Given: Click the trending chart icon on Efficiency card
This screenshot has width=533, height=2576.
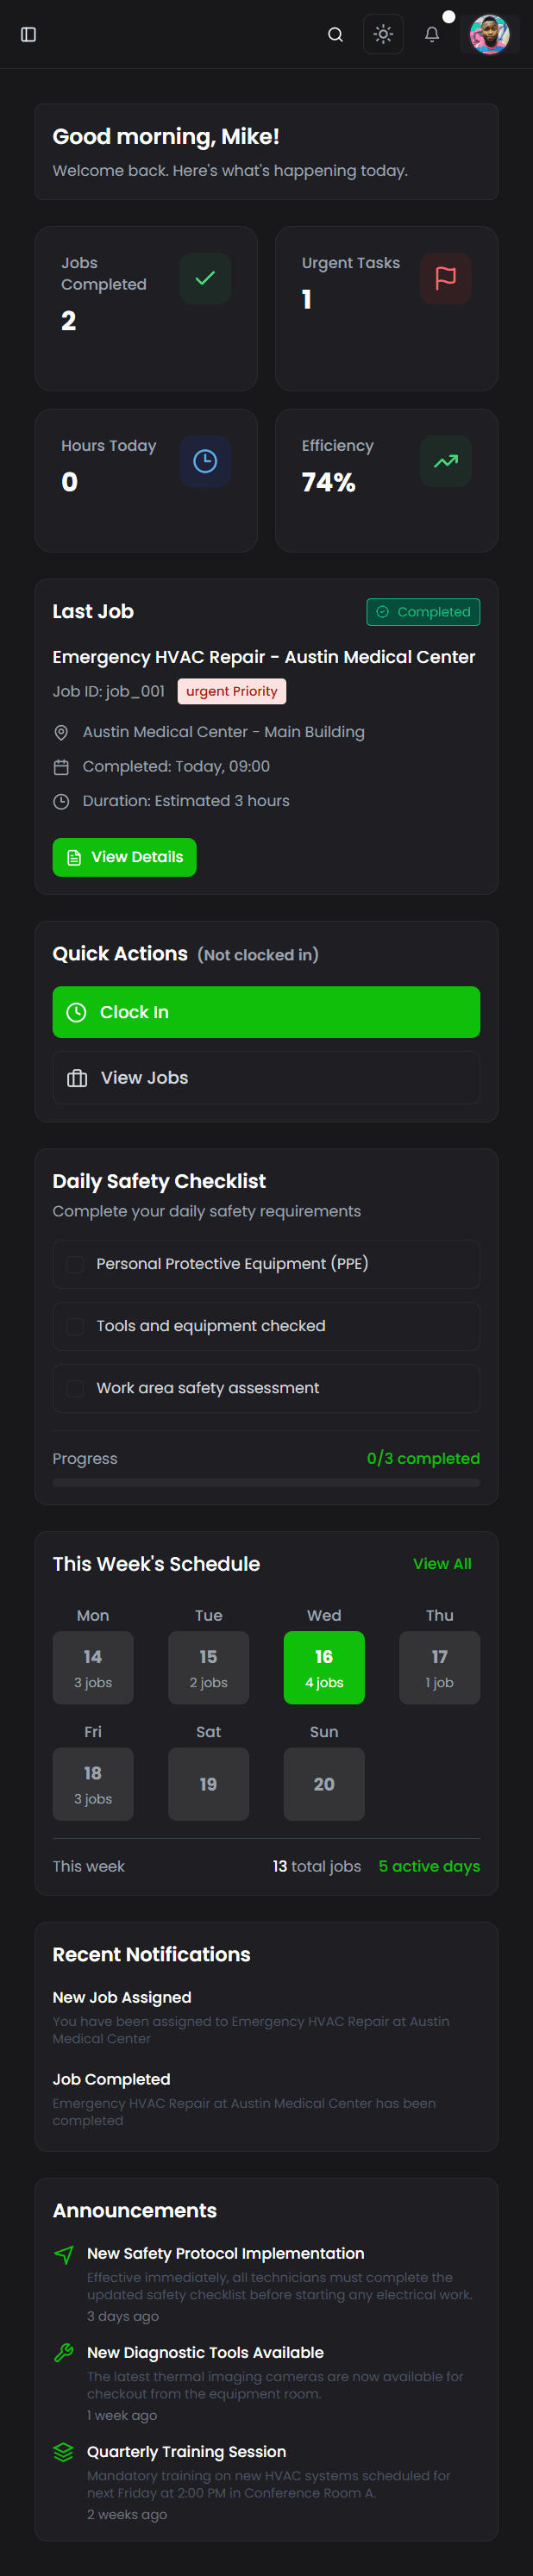Looking at the screenshot, I should [446, 461].
